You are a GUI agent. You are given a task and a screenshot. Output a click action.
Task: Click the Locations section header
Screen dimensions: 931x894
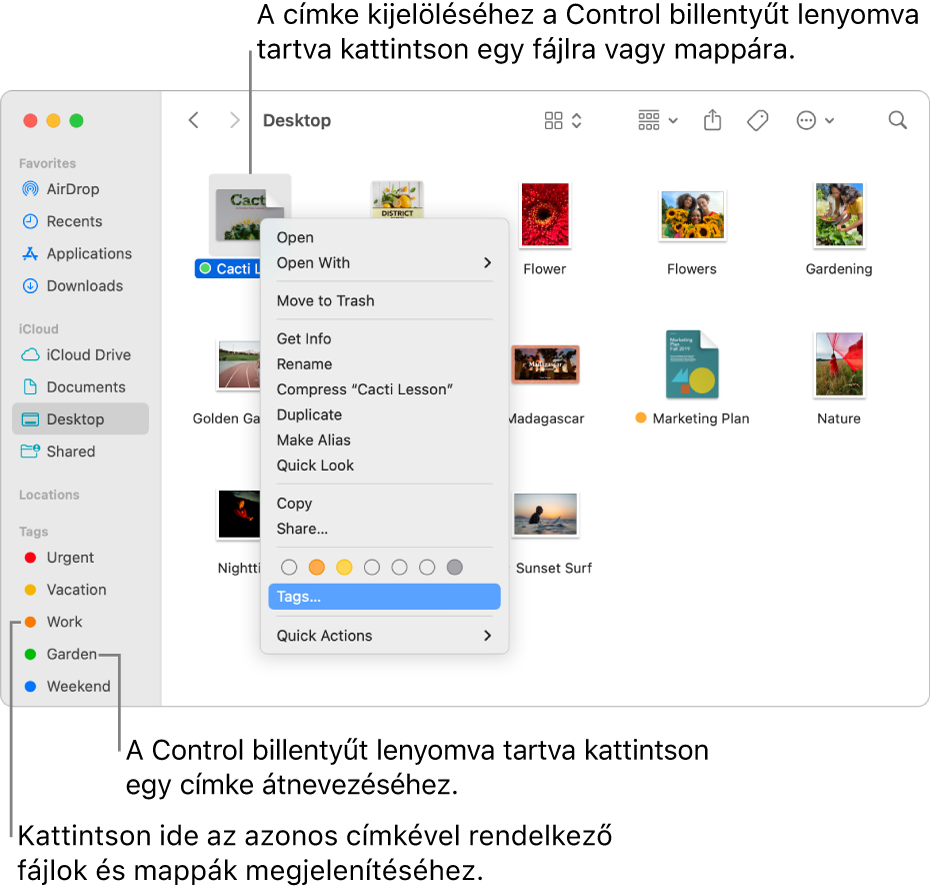click(x=49, y=494)
